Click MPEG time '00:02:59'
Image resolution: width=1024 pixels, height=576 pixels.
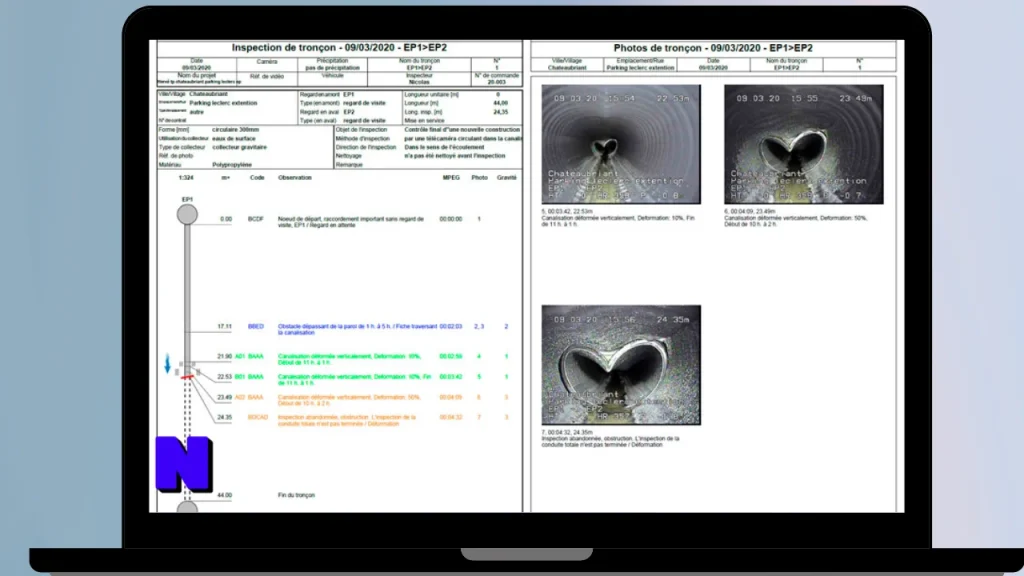click(x=451, y=357)
